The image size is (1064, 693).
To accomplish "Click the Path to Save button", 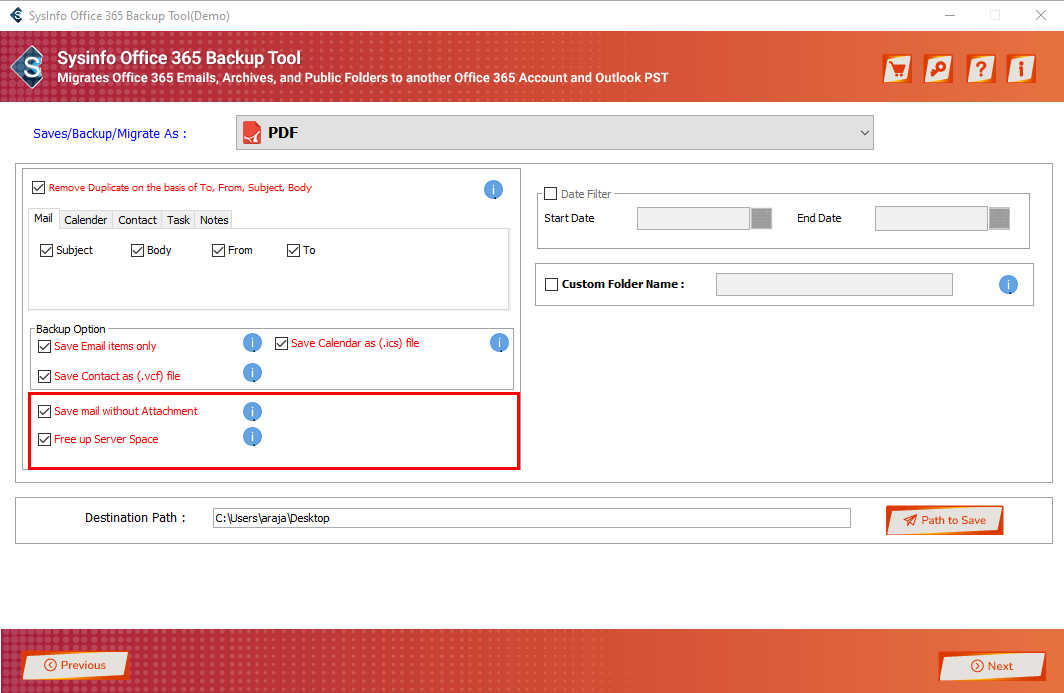I will pos(945,520).
